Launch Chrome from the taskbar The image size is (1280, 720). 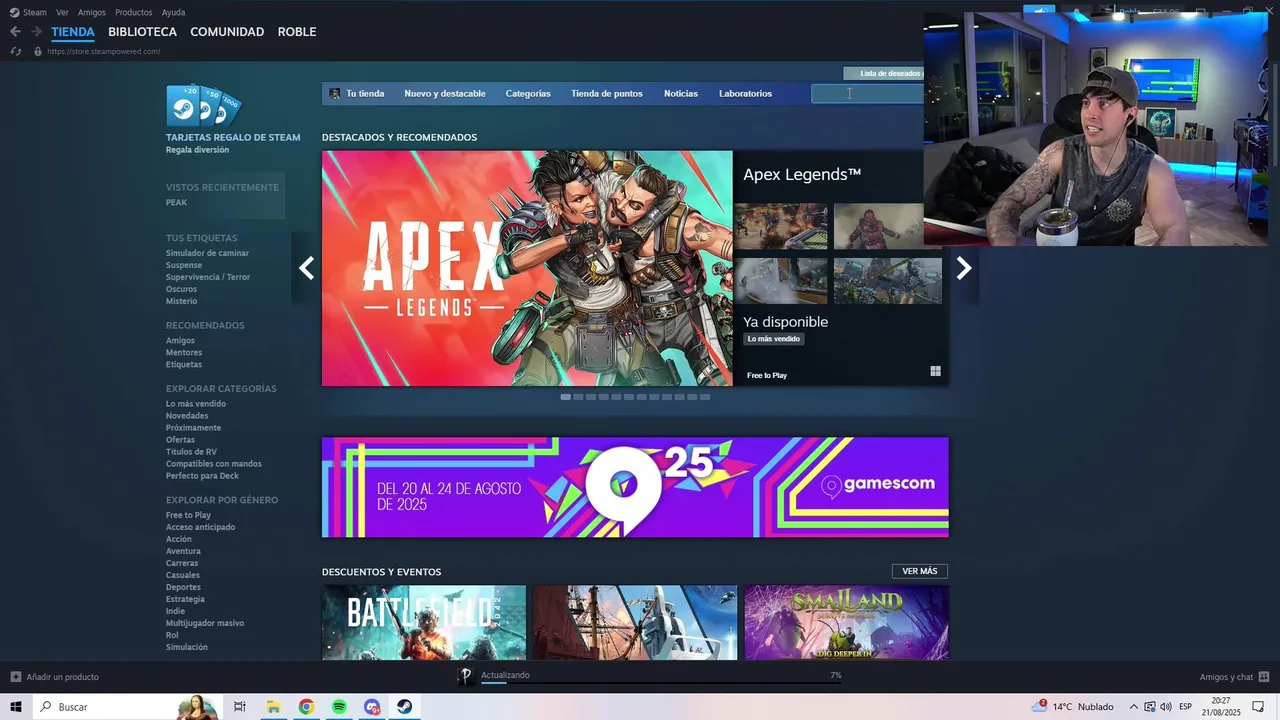306,707
